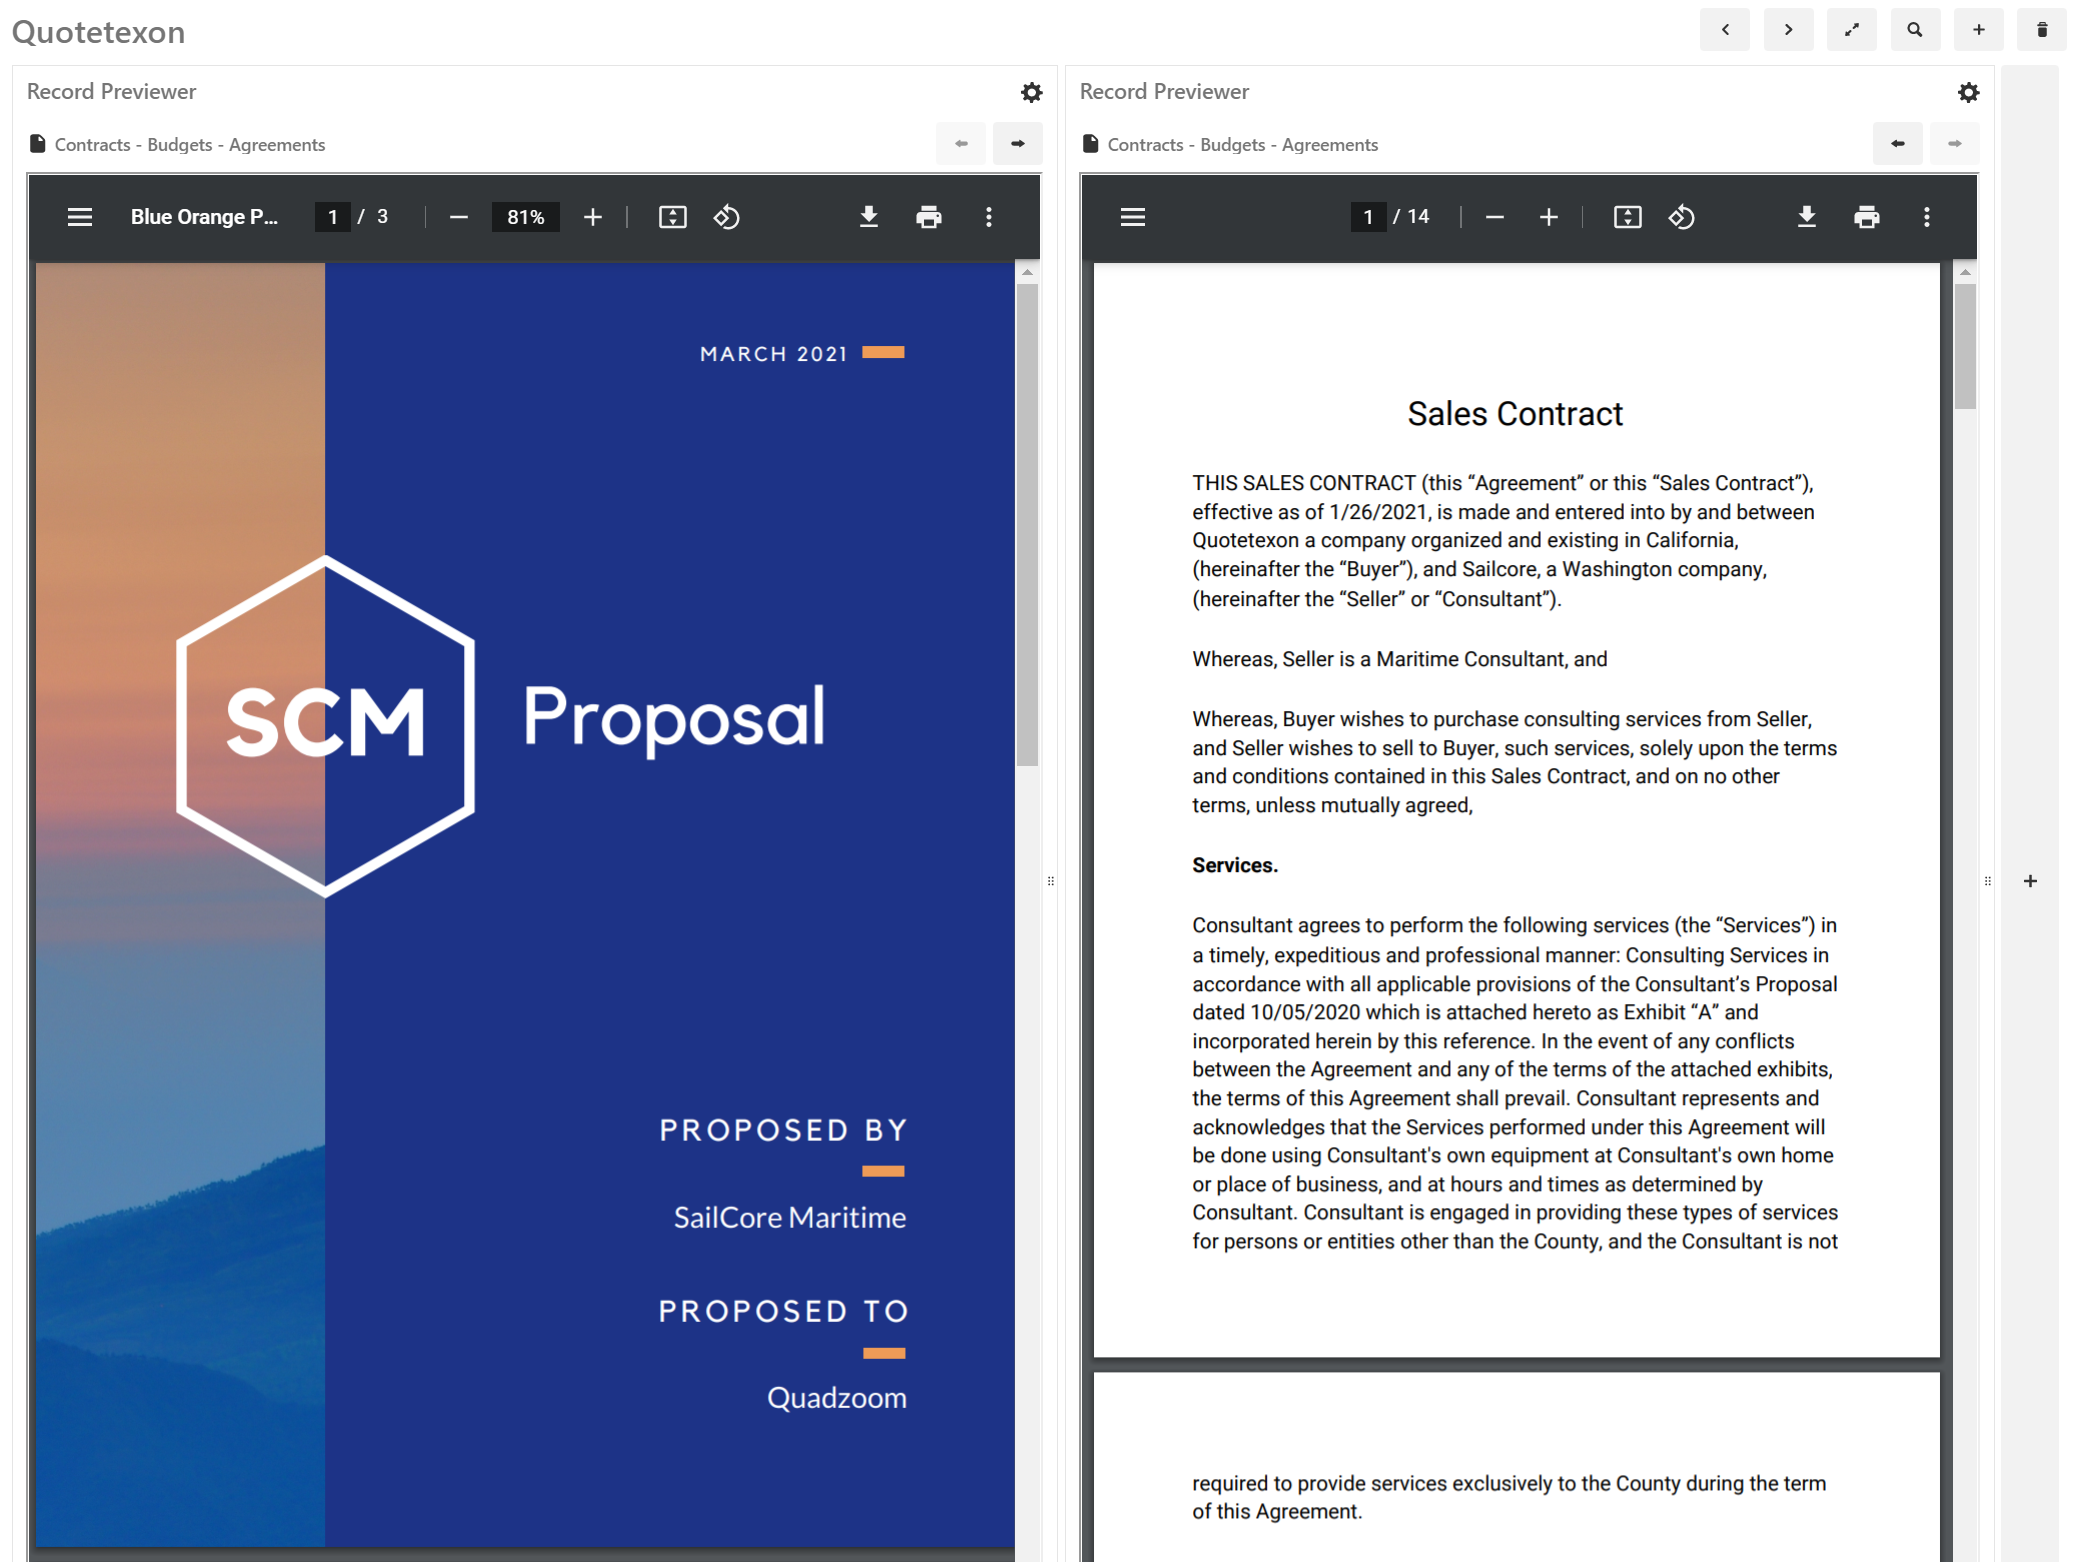Open the more options menu in left previewer
The height and width of the screenshot is (1562, 2073).
pos(989,215)
